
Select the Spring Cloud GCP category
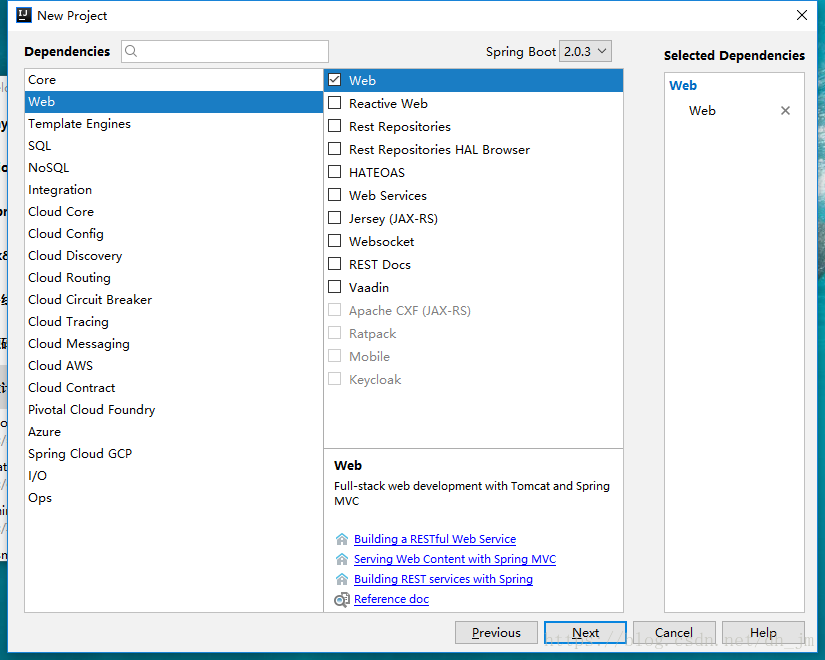coord(174,454)
